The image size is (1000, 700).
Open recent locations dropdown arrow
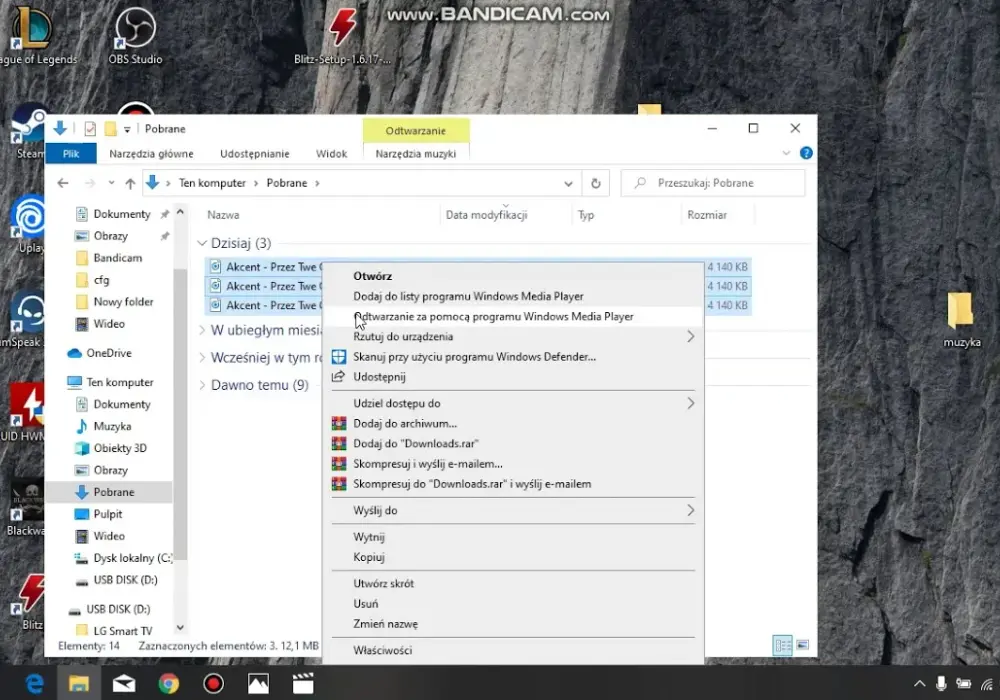(x=111, y=183)
